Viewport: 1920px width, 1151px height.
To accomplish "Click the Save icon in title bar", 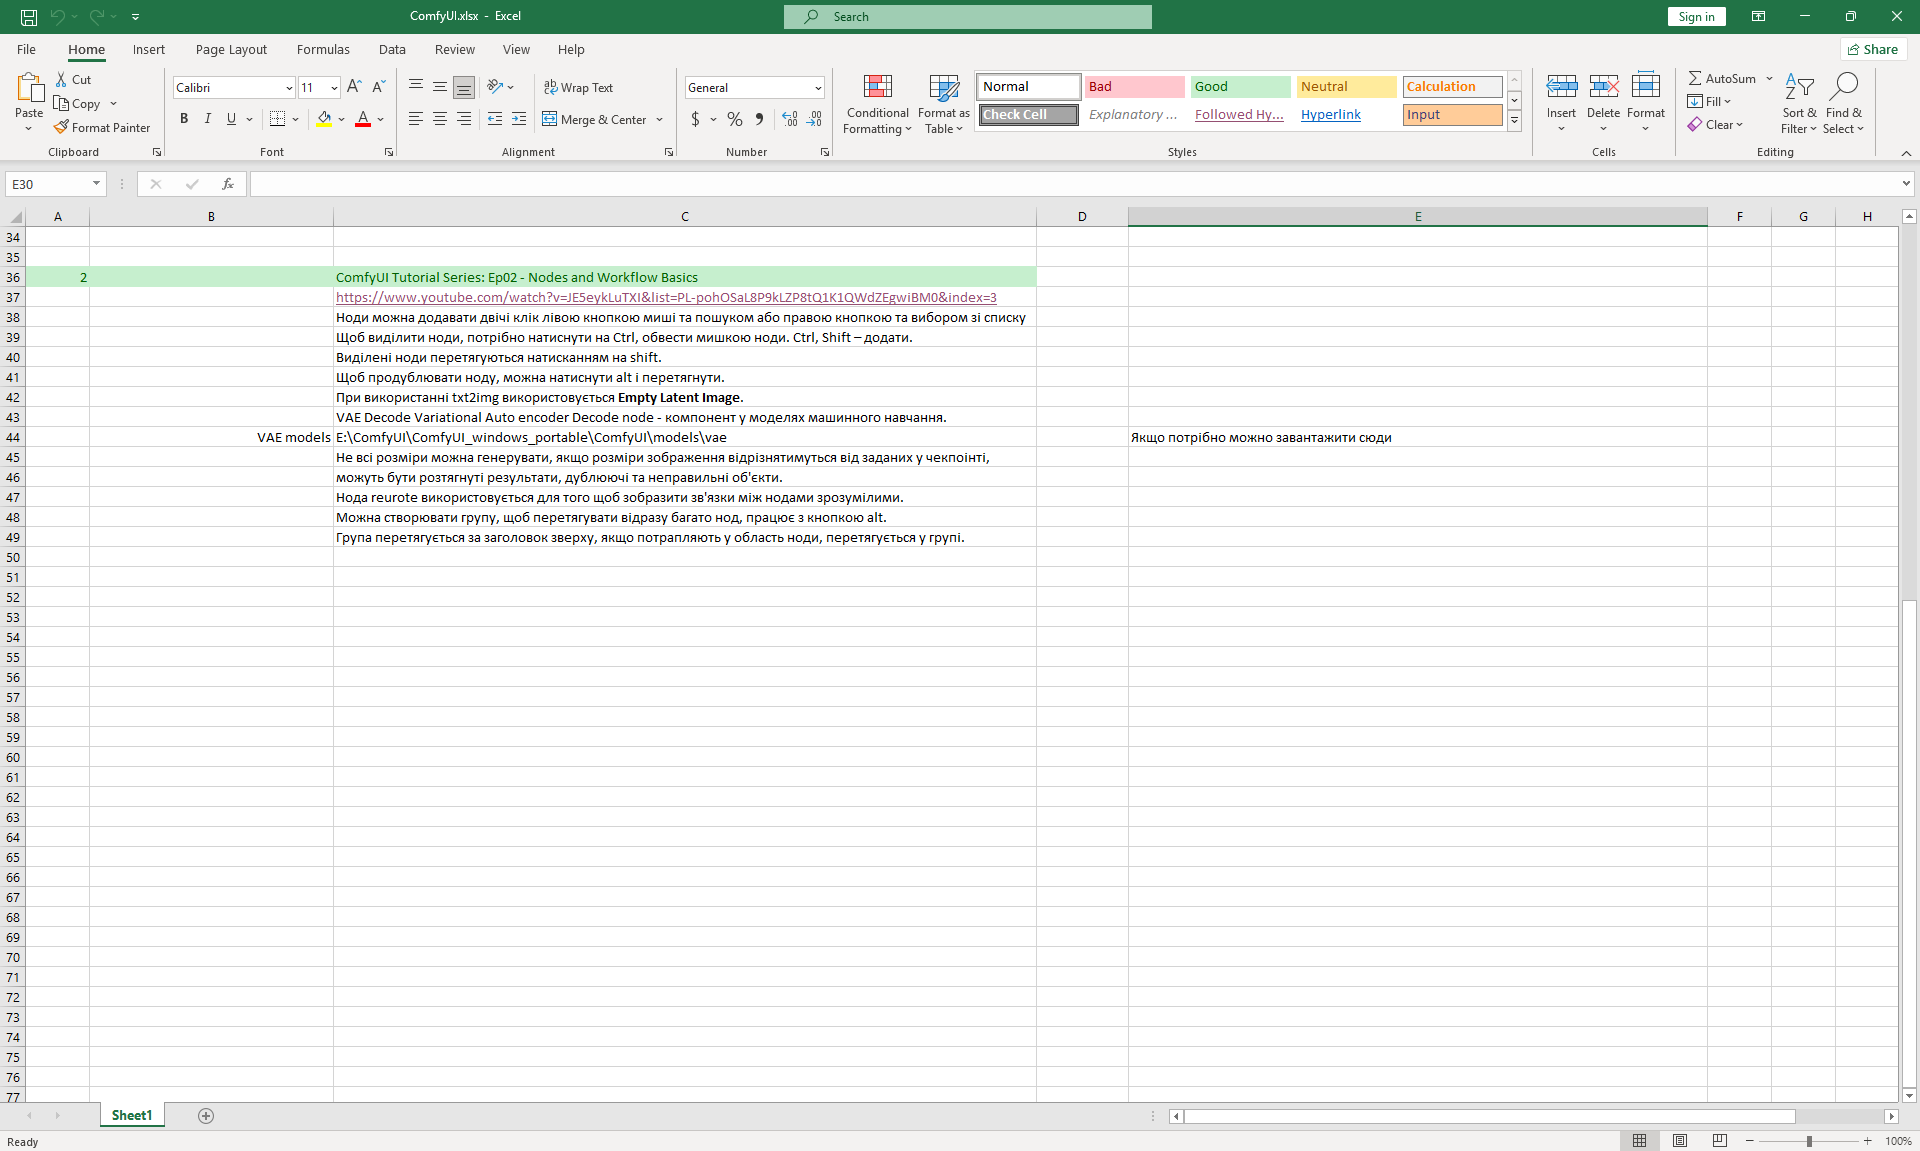I will [29, 16].
